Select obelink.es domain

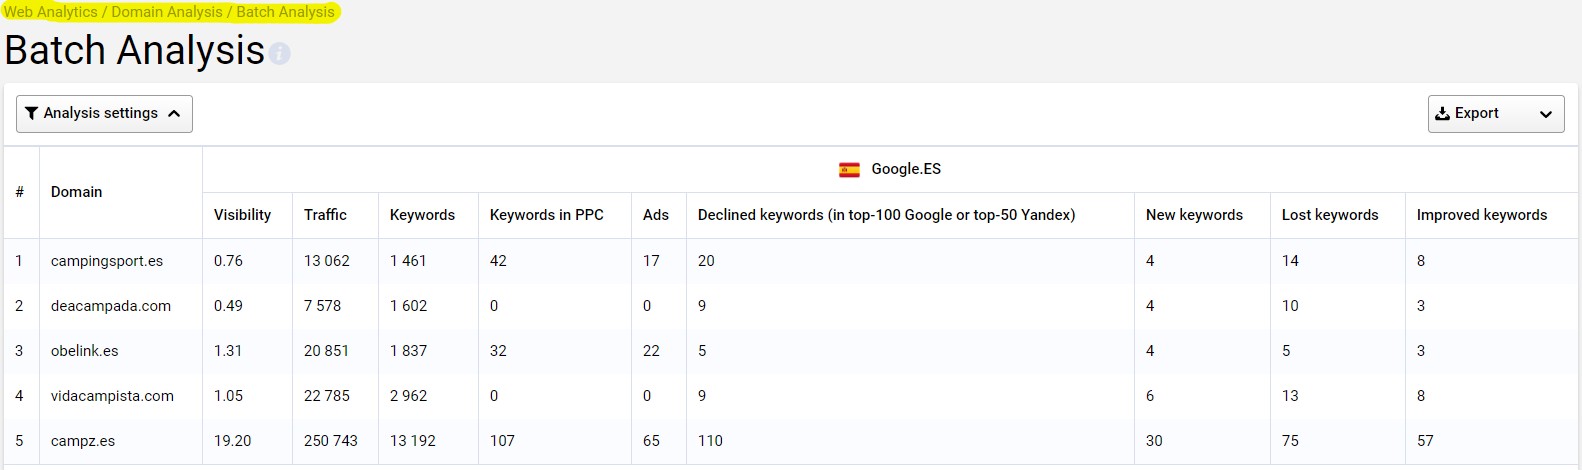85,351
